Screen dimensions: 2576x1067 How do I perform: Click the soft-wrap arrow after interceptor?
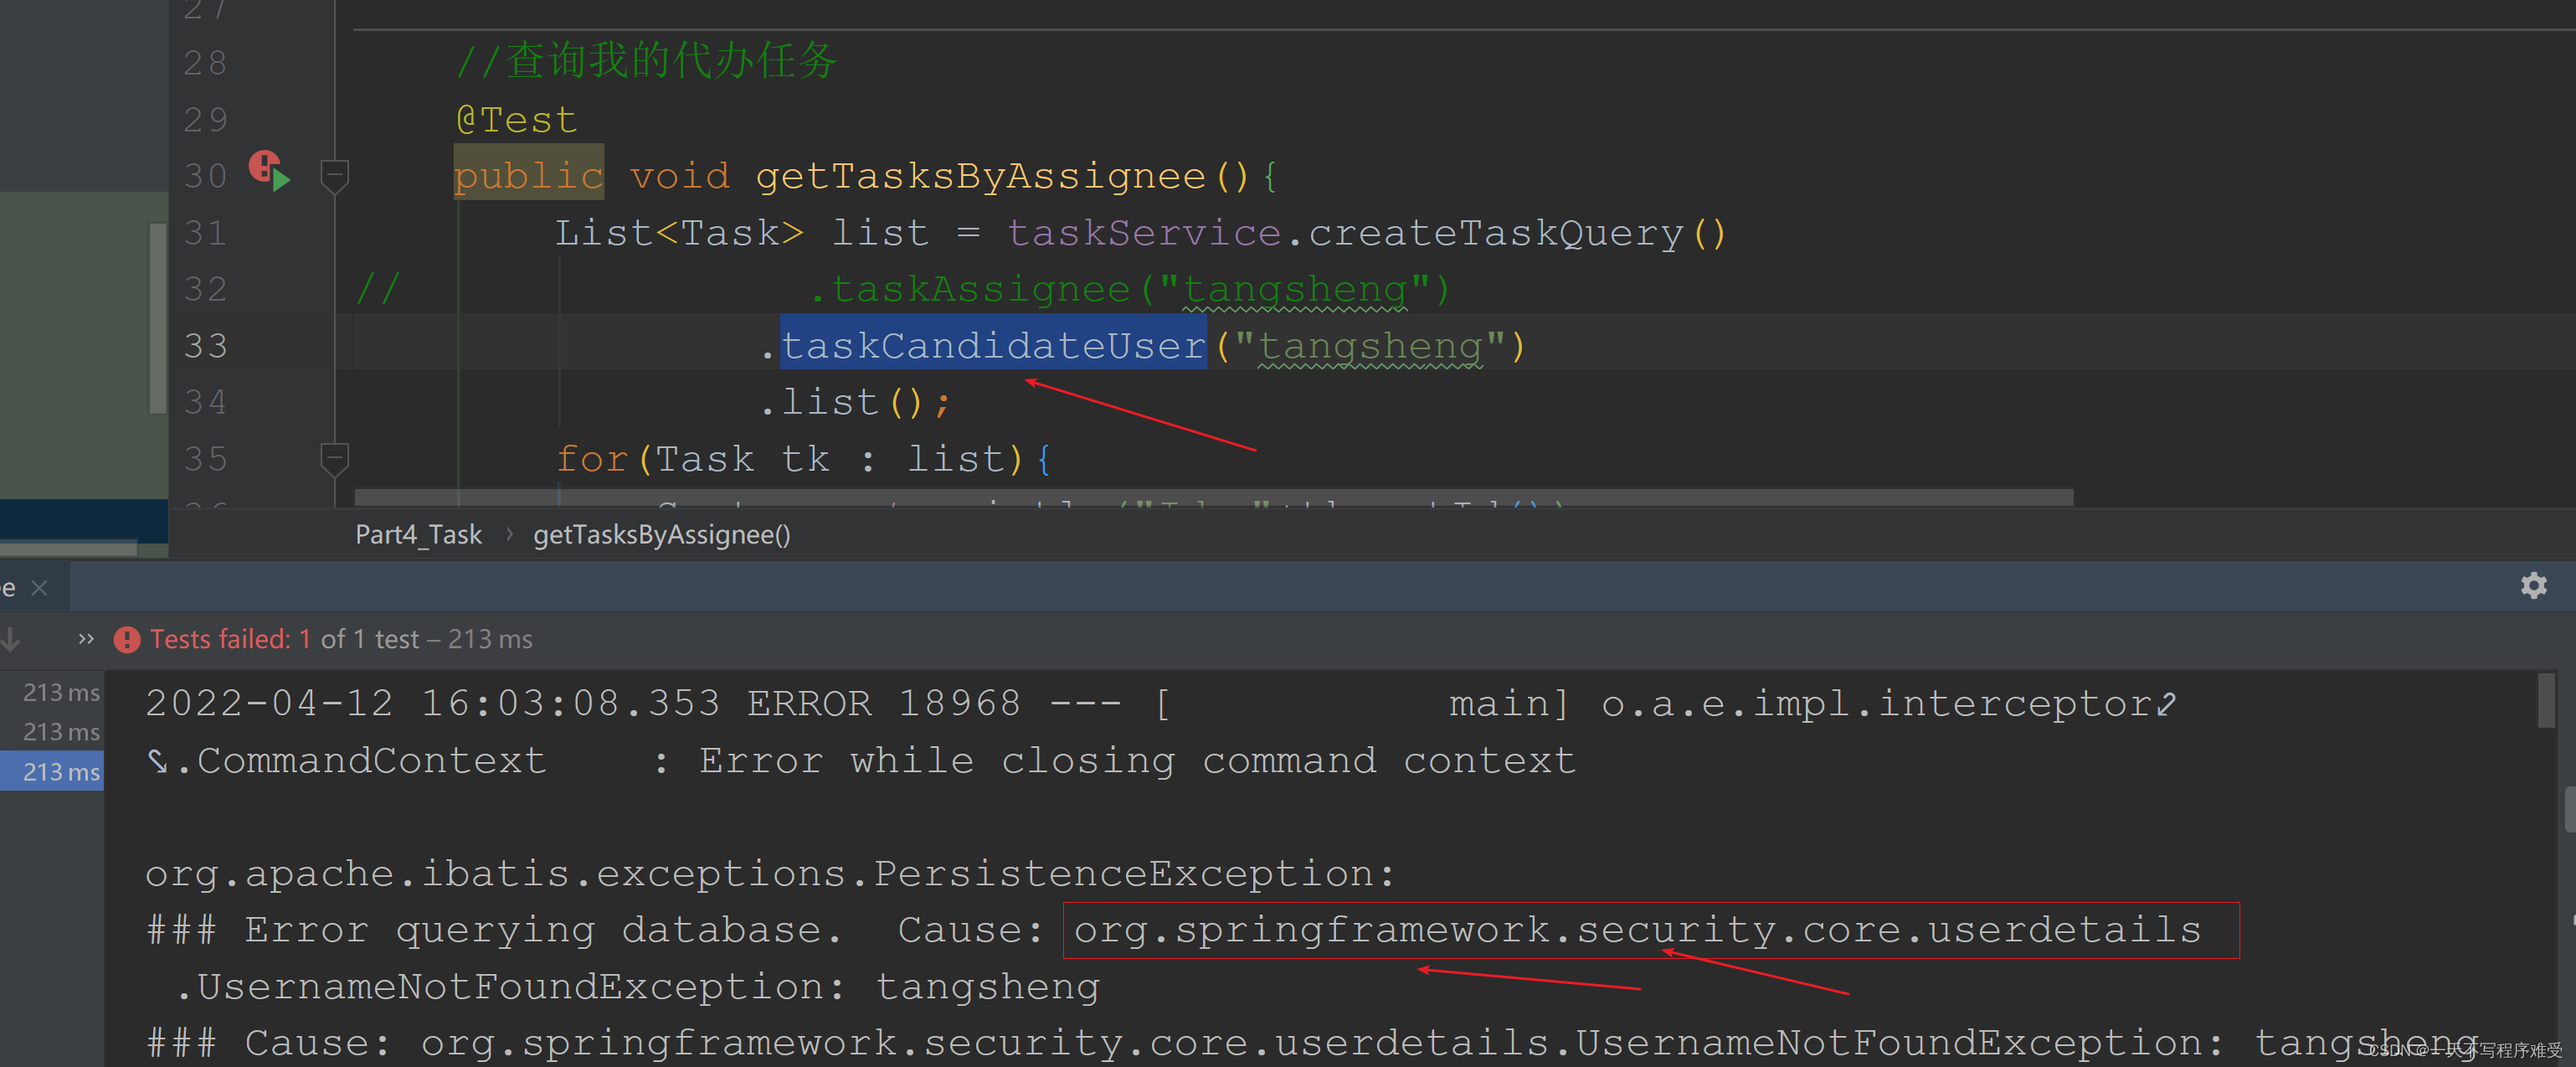pyautogui.click(x=2165, y=705)
